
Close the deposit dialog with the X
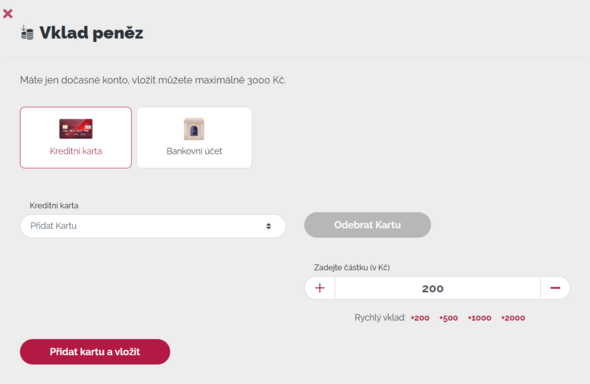click(x=8, y=14)
